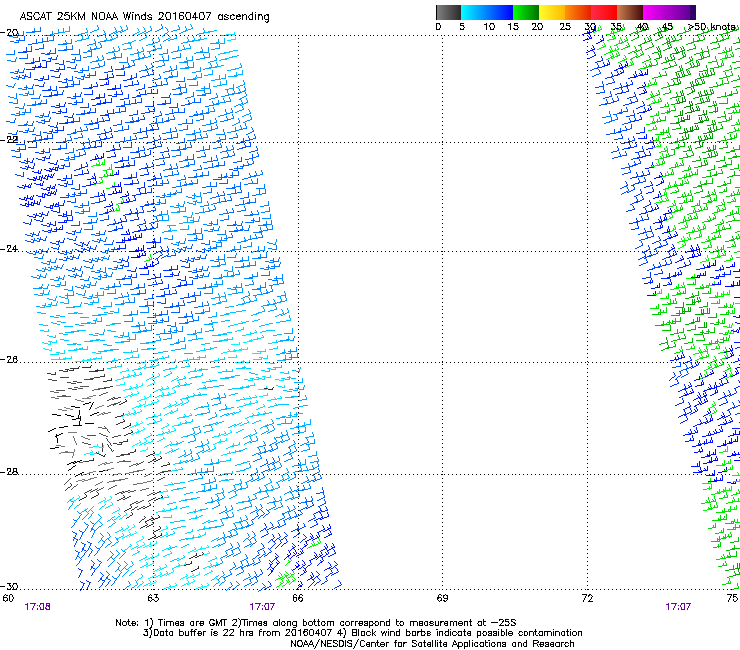Click the '-20' latitude axis label

pyautogui.click(x=9, y=33)
